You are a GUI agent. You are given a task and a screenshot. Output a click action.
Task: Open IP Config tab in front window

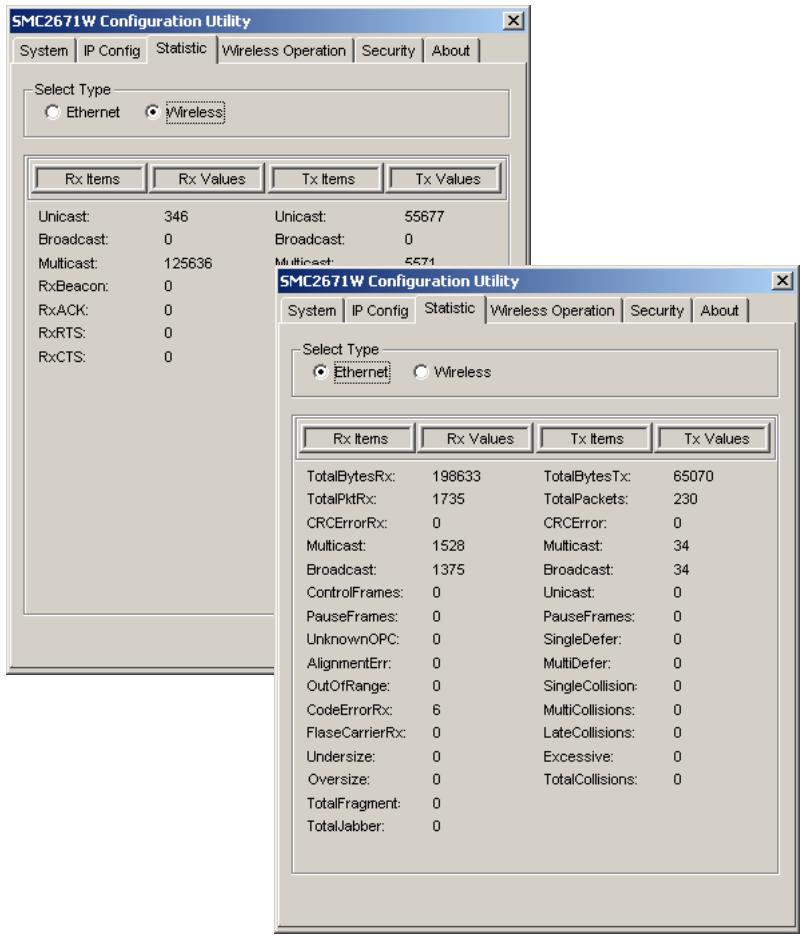point(380,311)
